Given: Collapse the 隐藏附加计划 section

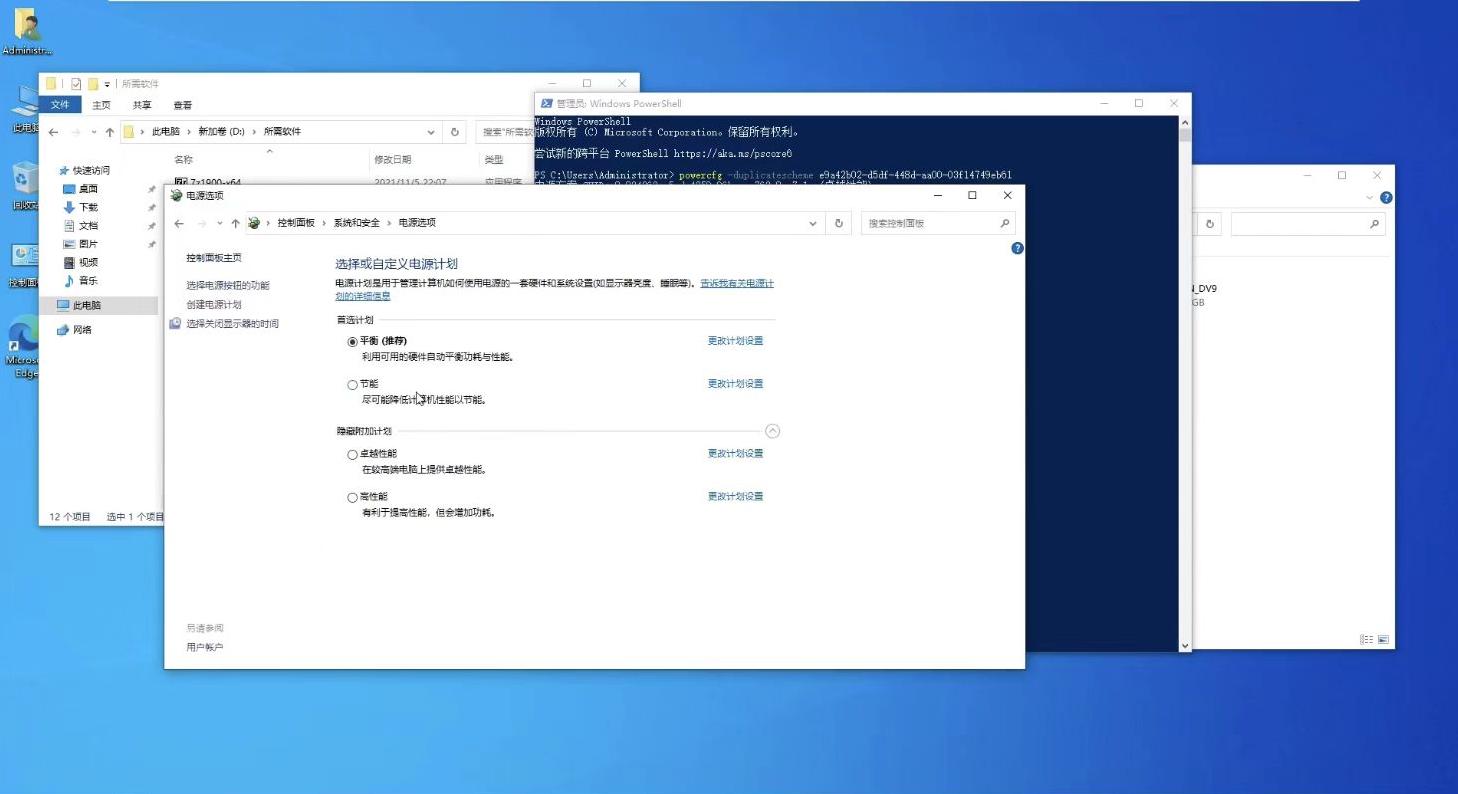Looking at the screenshot, I should [772, 431].
